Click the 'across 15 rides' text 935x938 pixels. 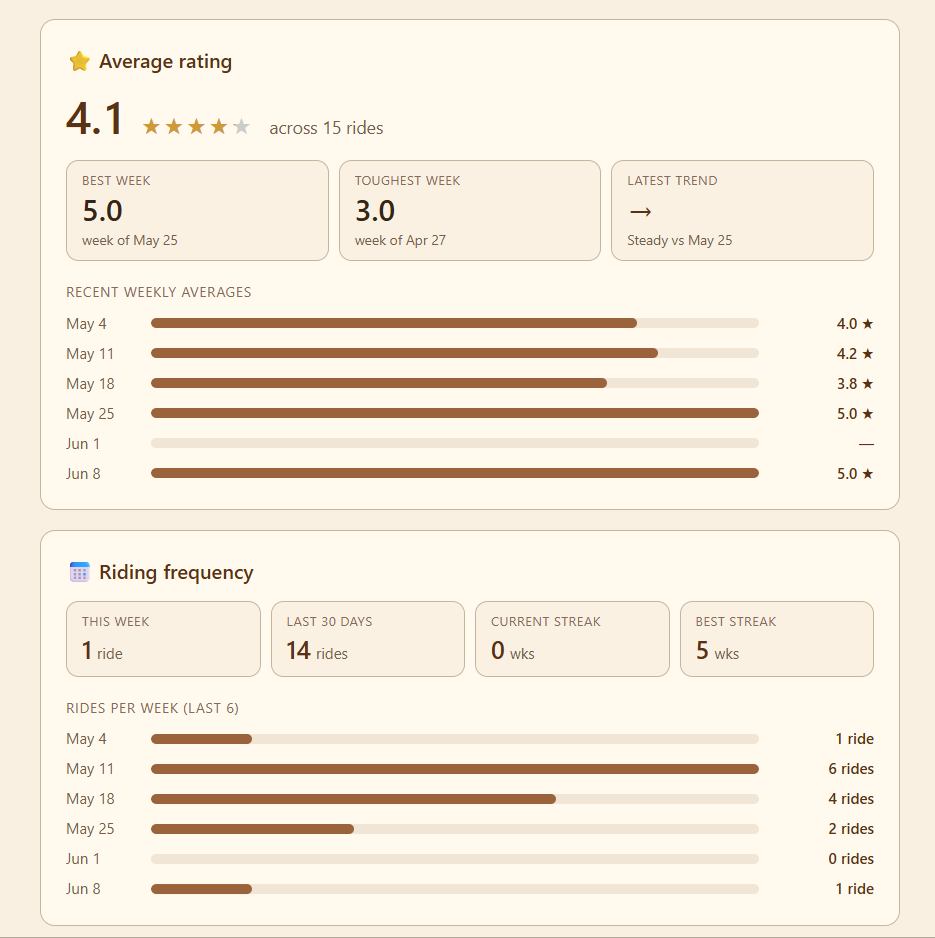coord(326,128)
